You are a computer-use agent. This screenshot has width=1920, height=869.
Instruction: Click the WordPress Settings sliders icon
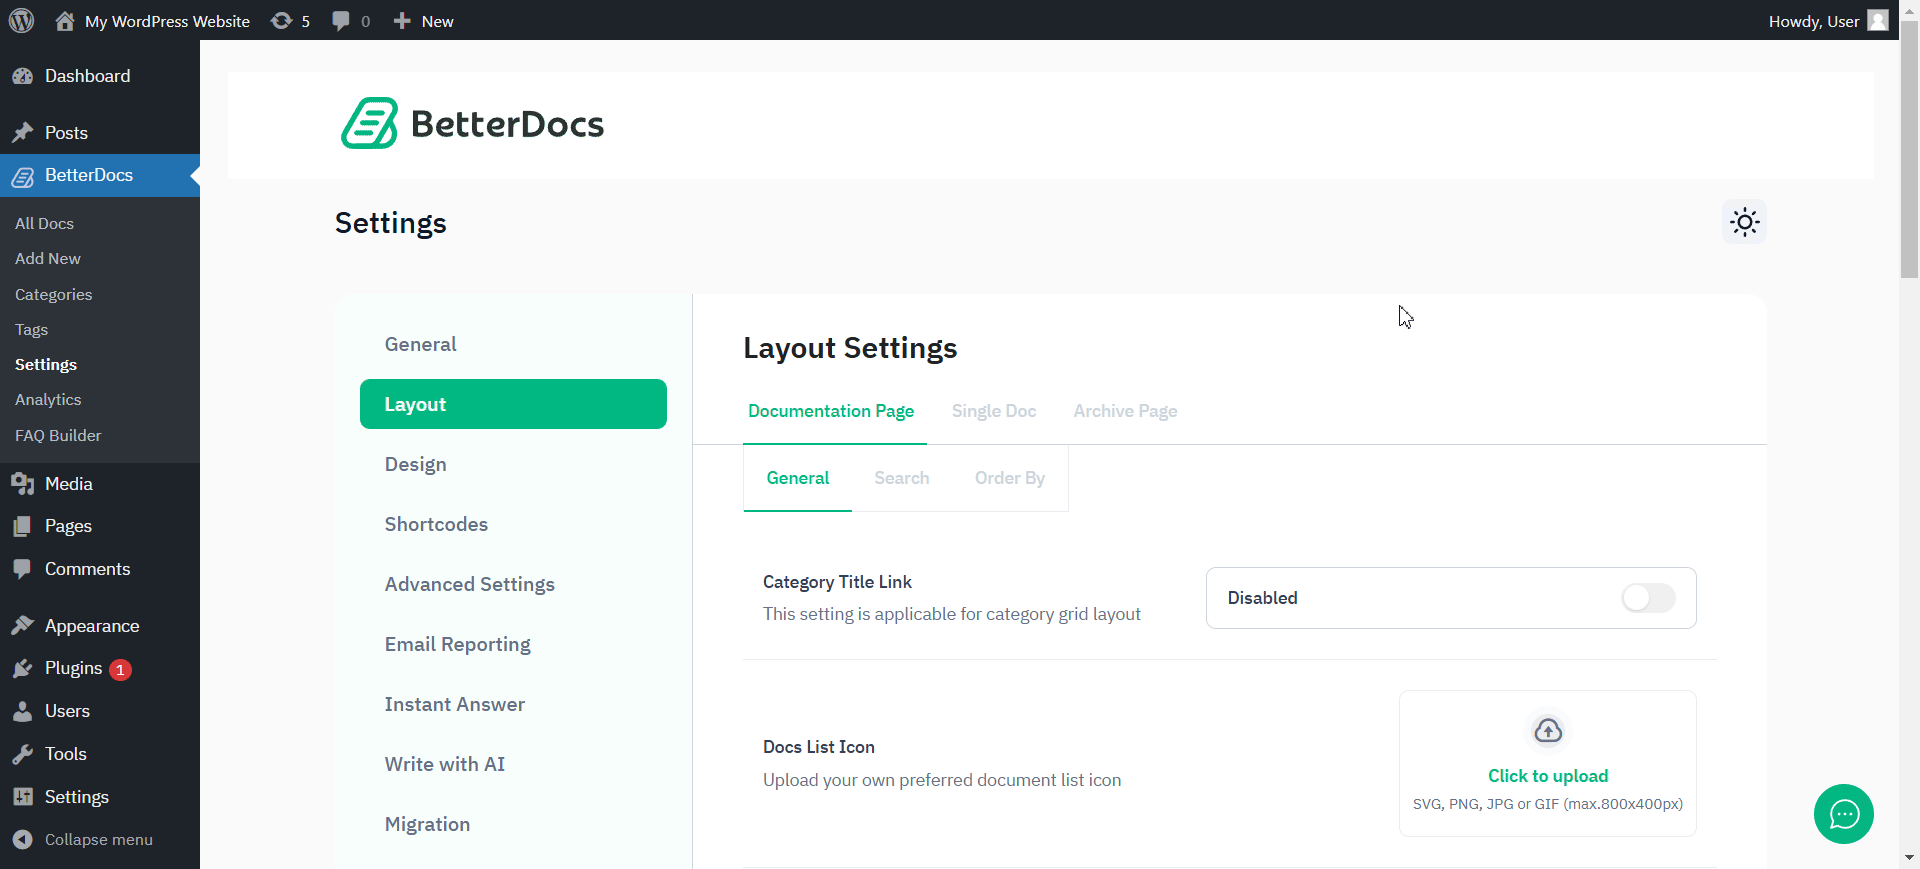point(23,797)
